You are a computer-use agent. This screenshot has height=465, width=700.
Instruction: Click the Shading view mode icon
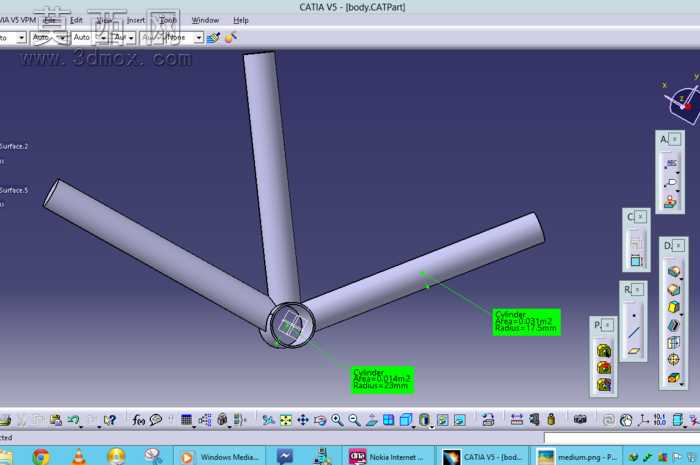click(x=424, y=419)
